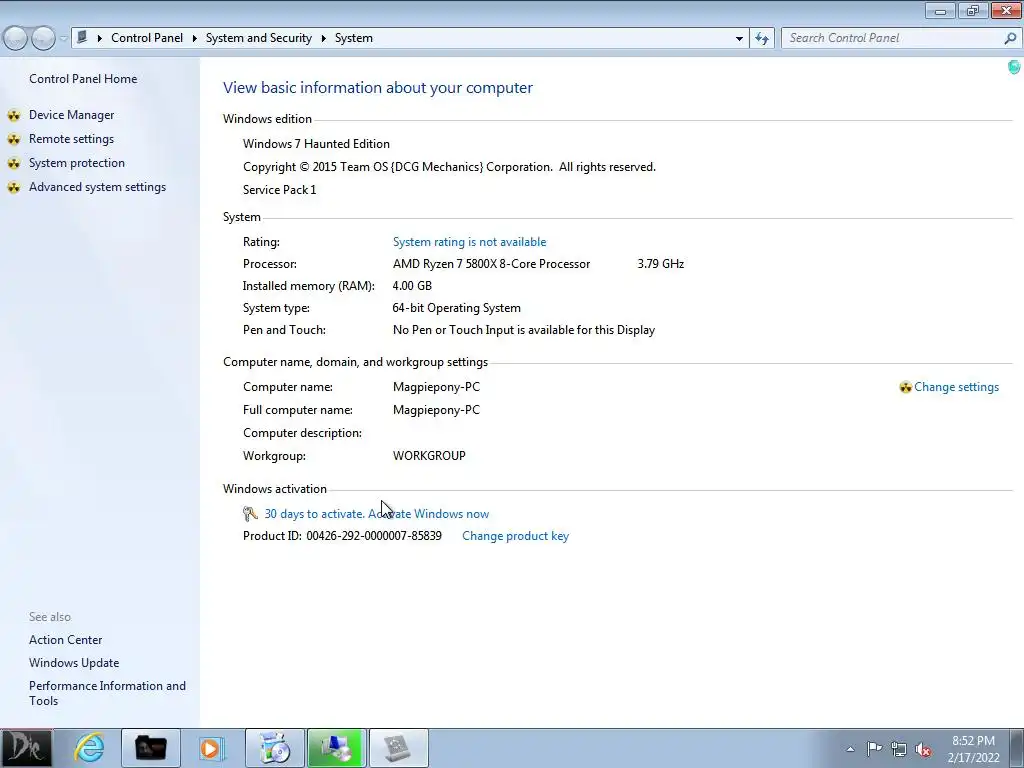Click the Device Manager shield icon
Viewport: 1024px width, 768px height.
coord(14,116)
